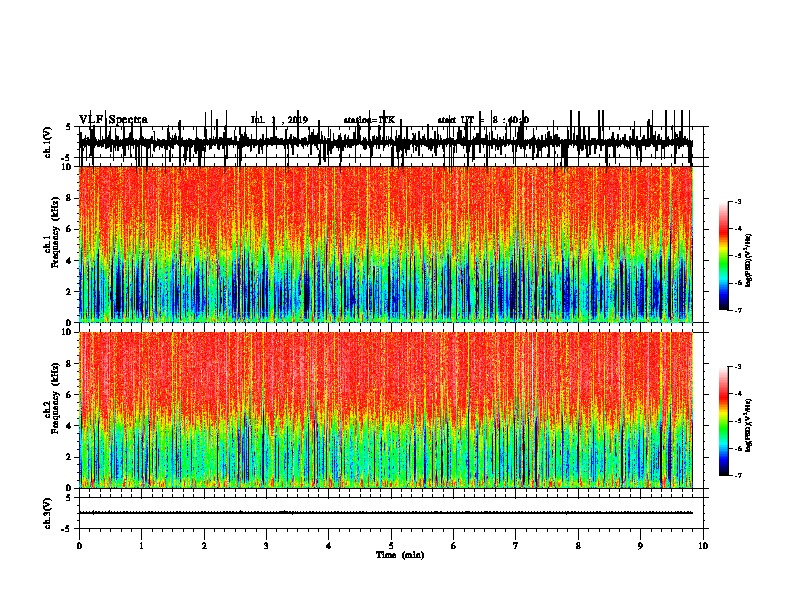Click inside the ch.1 spectrogram panel
The width and height of the screenshot is (792, 612).
(x=386, y=244)
